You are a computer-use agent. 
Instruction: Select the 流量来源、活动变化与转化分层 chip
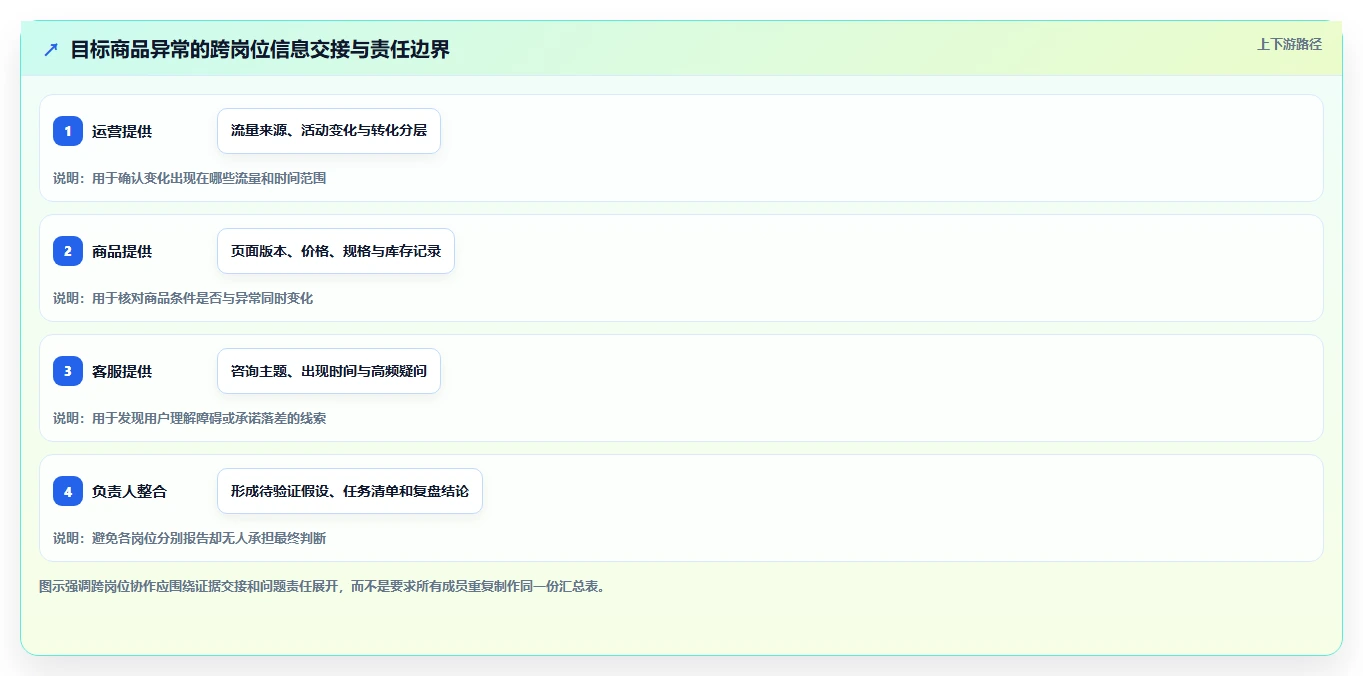pos(329,131)
